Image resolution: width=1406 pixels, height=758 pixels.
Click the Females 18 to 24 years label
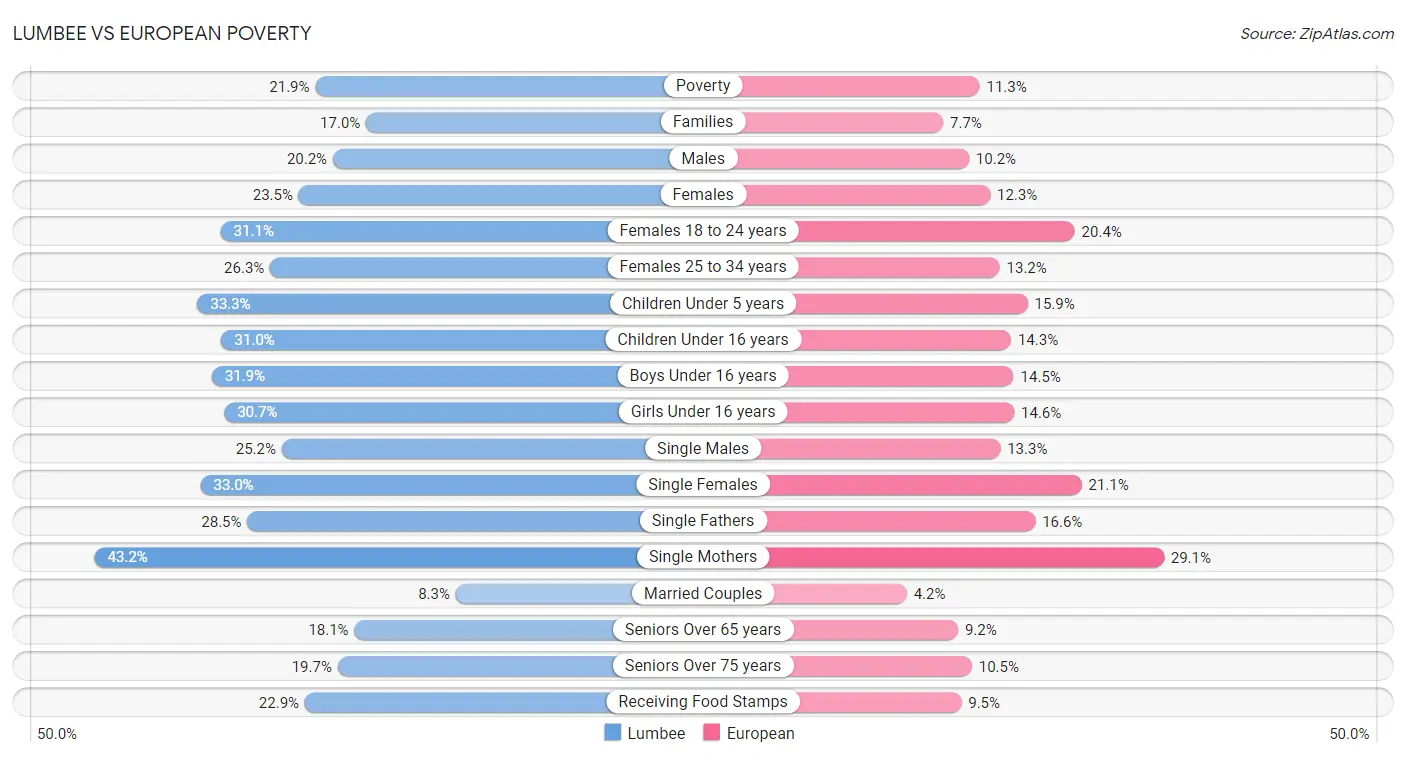[703, 231]
